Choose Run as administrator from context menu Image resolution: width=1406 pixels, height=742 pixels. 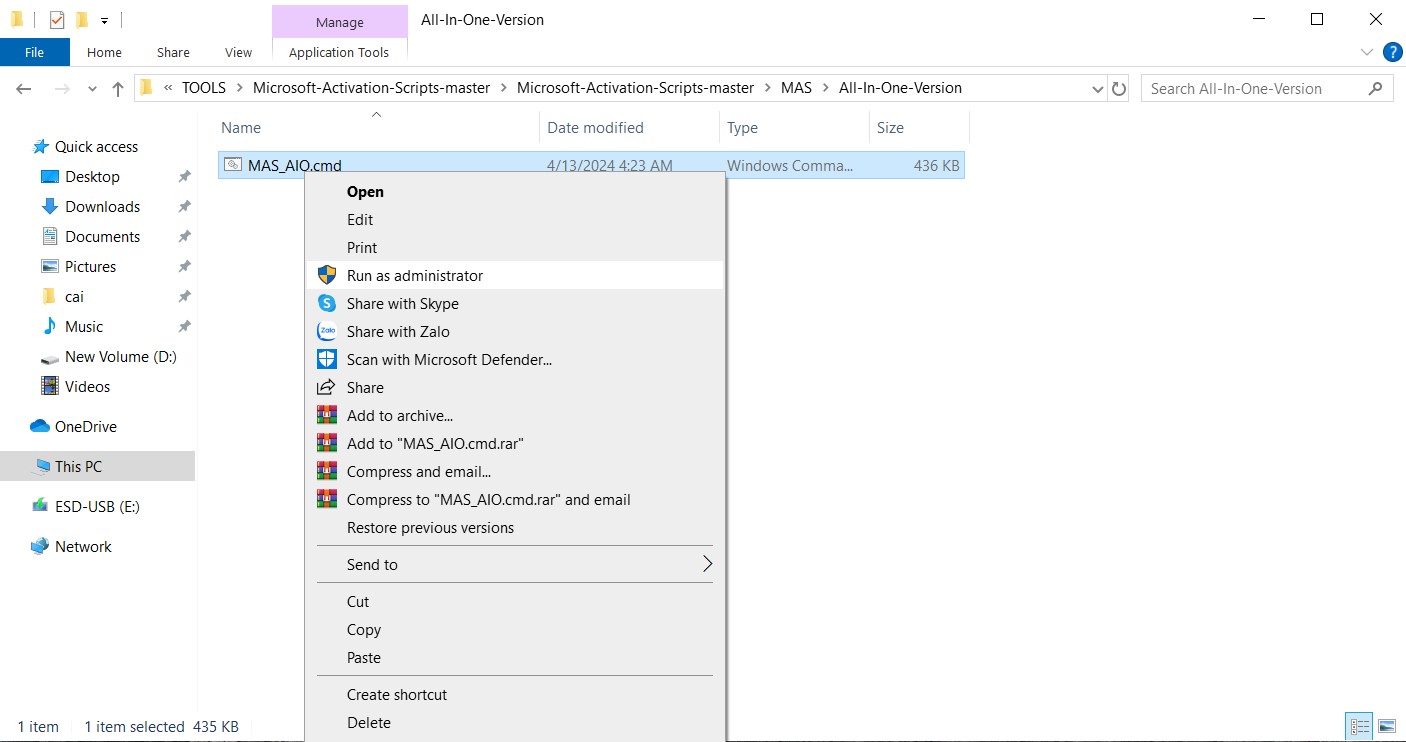tap(514, 275)
